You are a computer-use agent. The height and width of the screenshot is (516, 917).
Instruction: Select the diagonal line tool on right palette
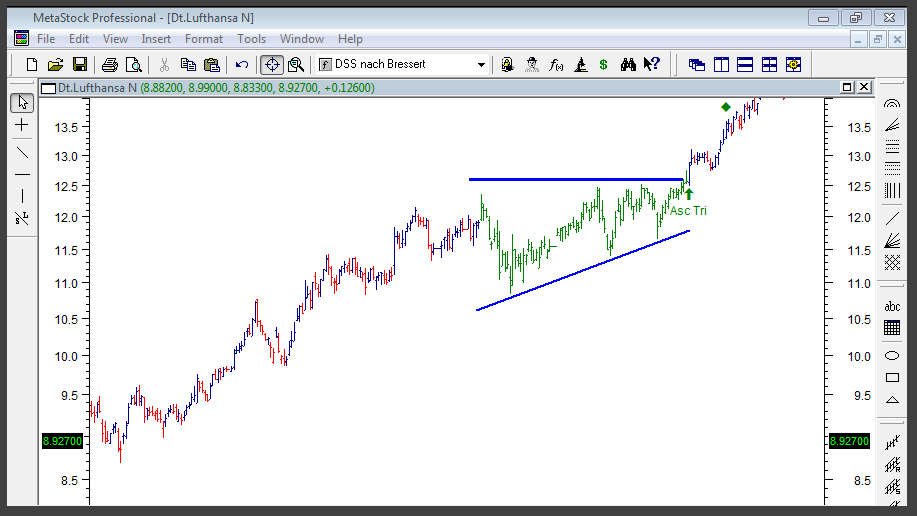[892, 218]
